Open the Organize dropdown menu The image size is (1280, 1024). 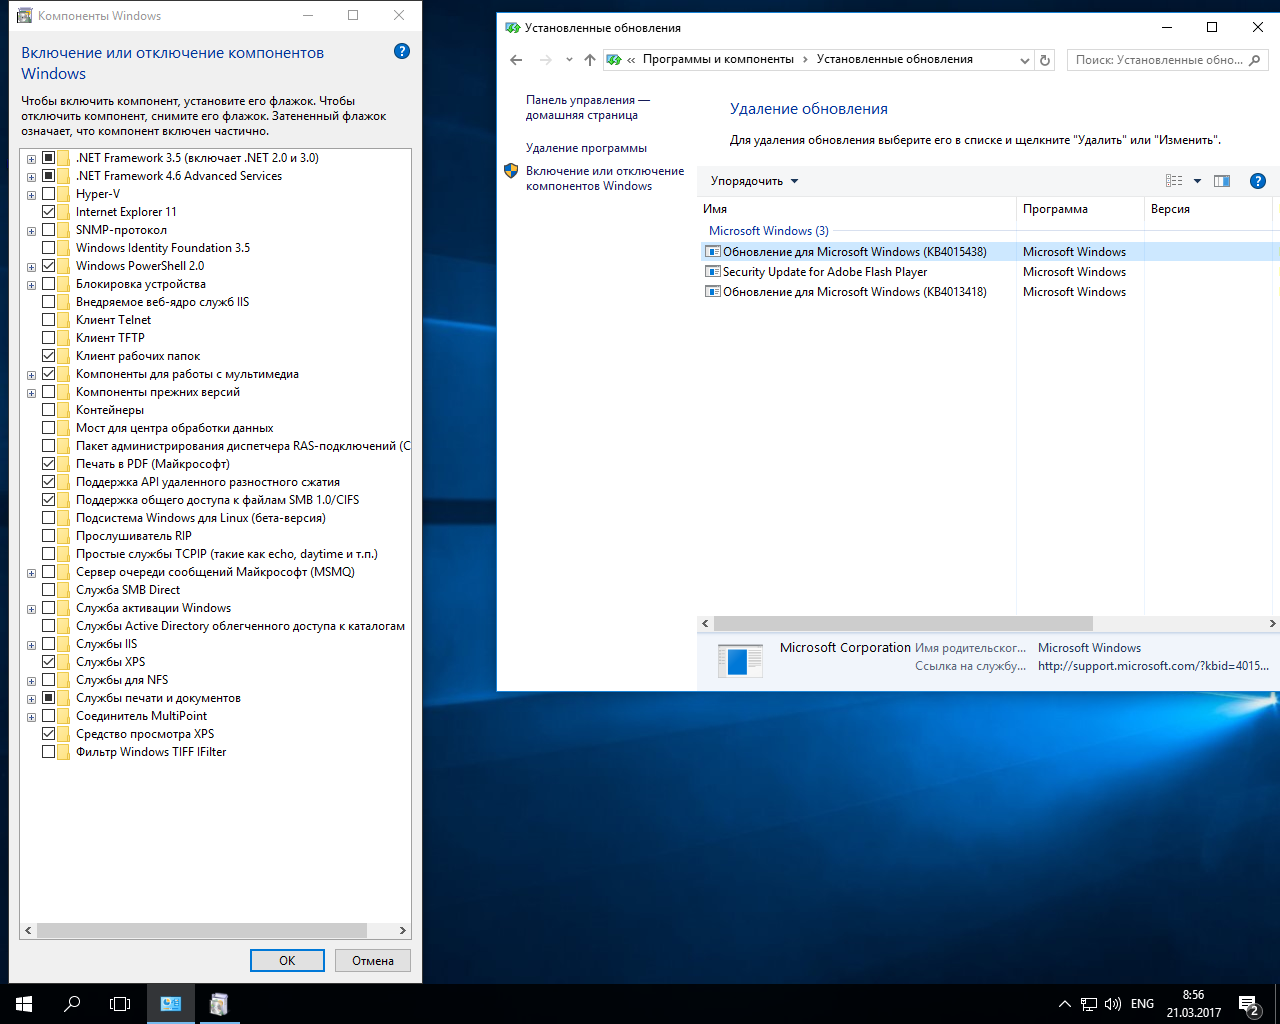[754, 181]
